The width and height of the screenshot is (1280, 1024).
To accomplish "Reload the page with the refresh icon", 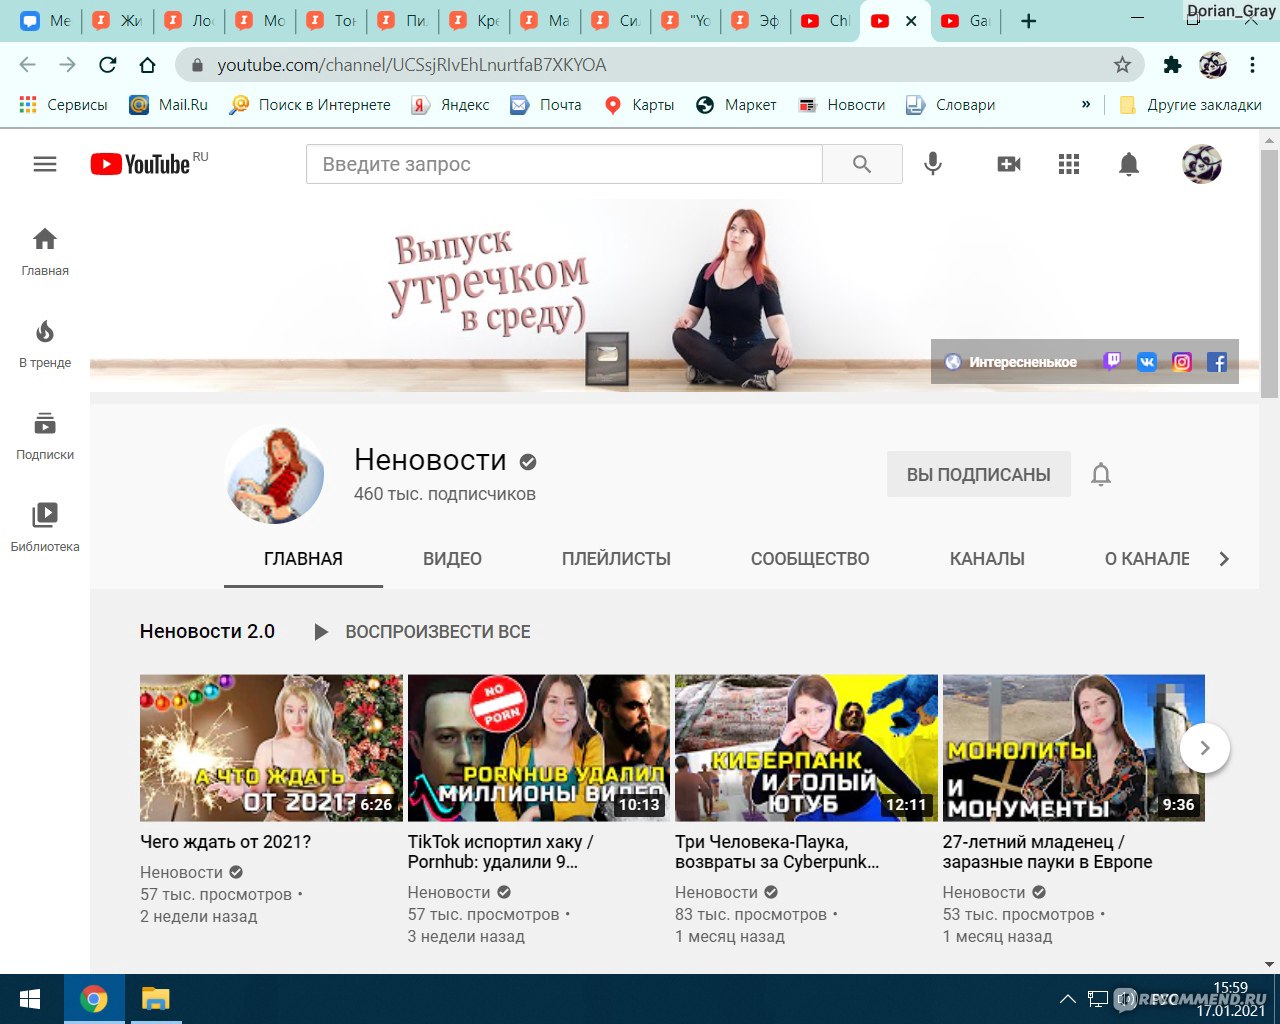I will (x=108, y=65).
